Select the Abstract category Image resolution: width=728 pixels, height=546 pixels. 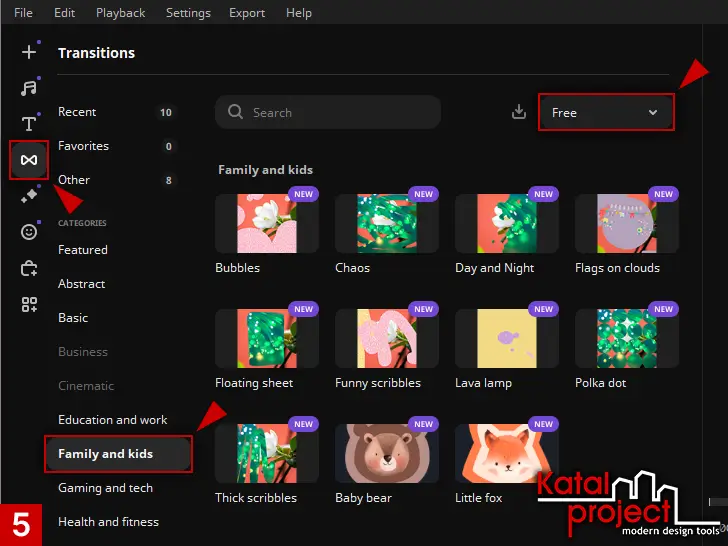[81, 284]
